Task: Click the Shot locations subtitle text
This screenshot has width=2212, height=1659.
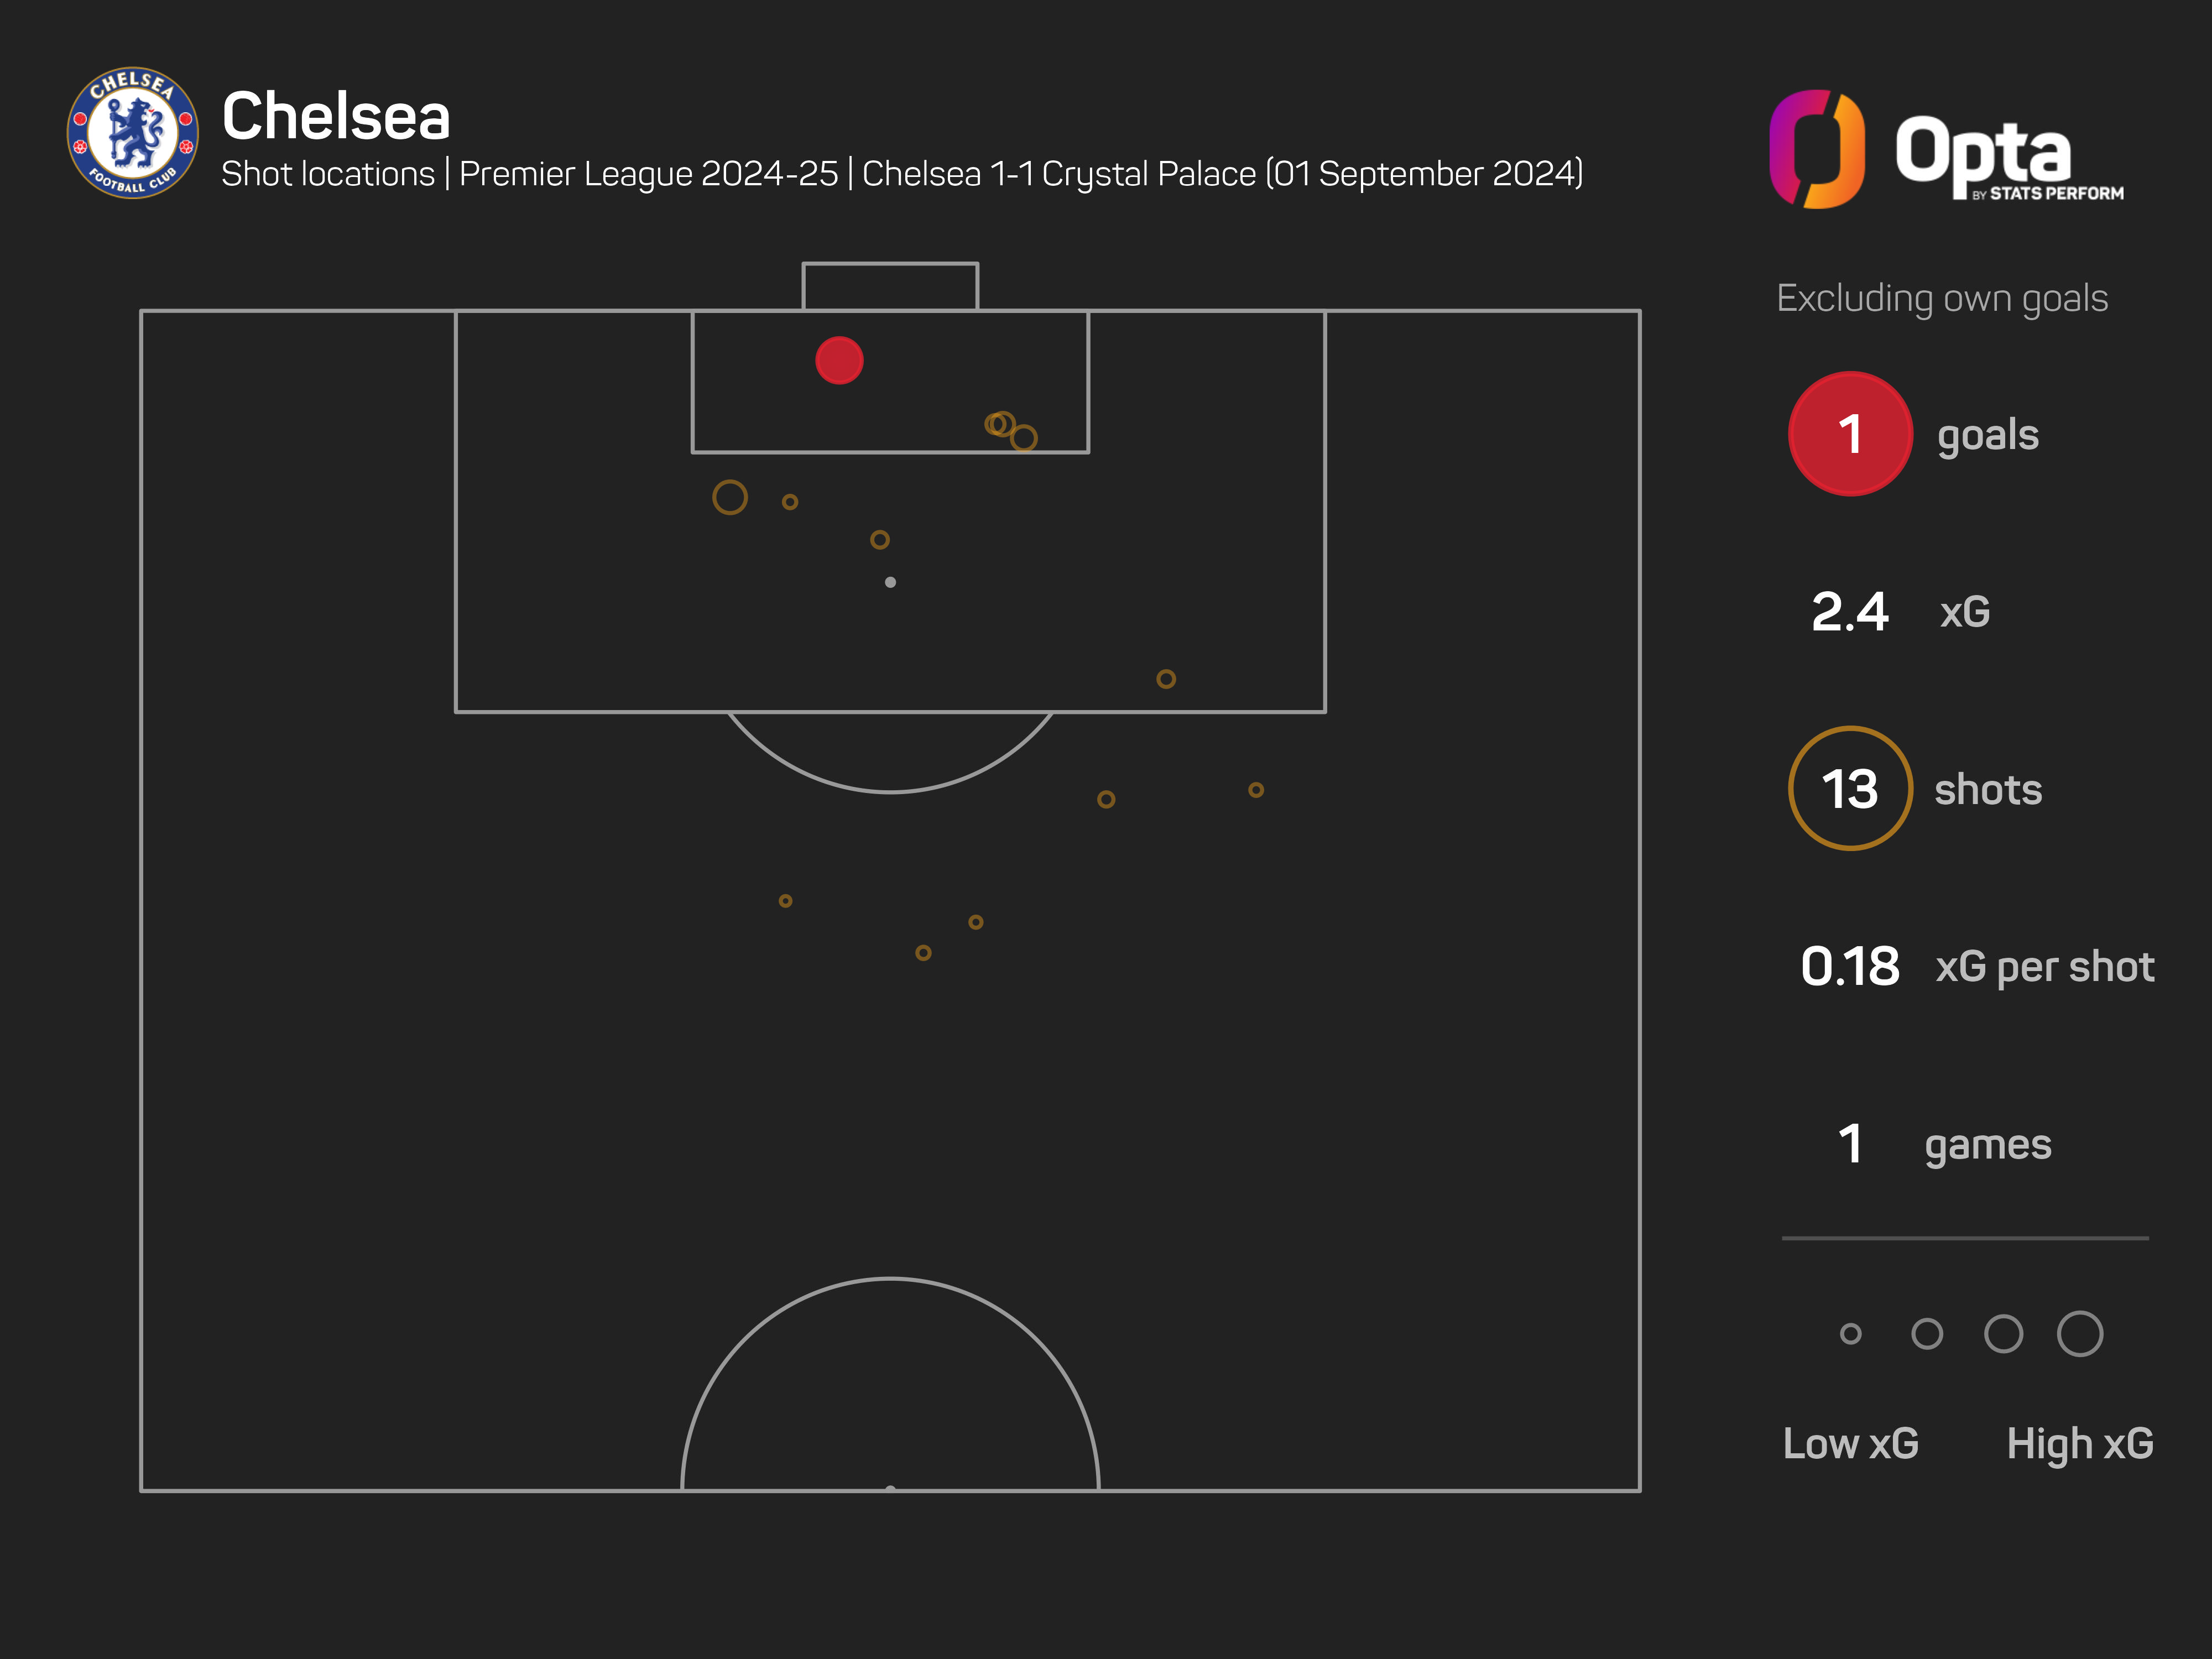Action: click(328, 174)
